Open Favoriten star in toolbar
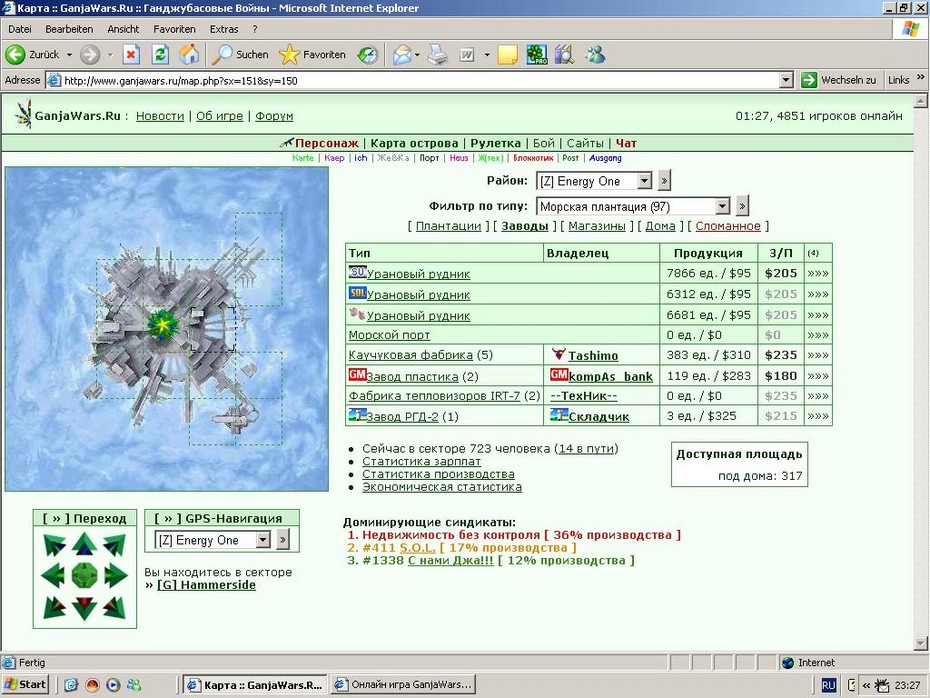 coord(313,55)
